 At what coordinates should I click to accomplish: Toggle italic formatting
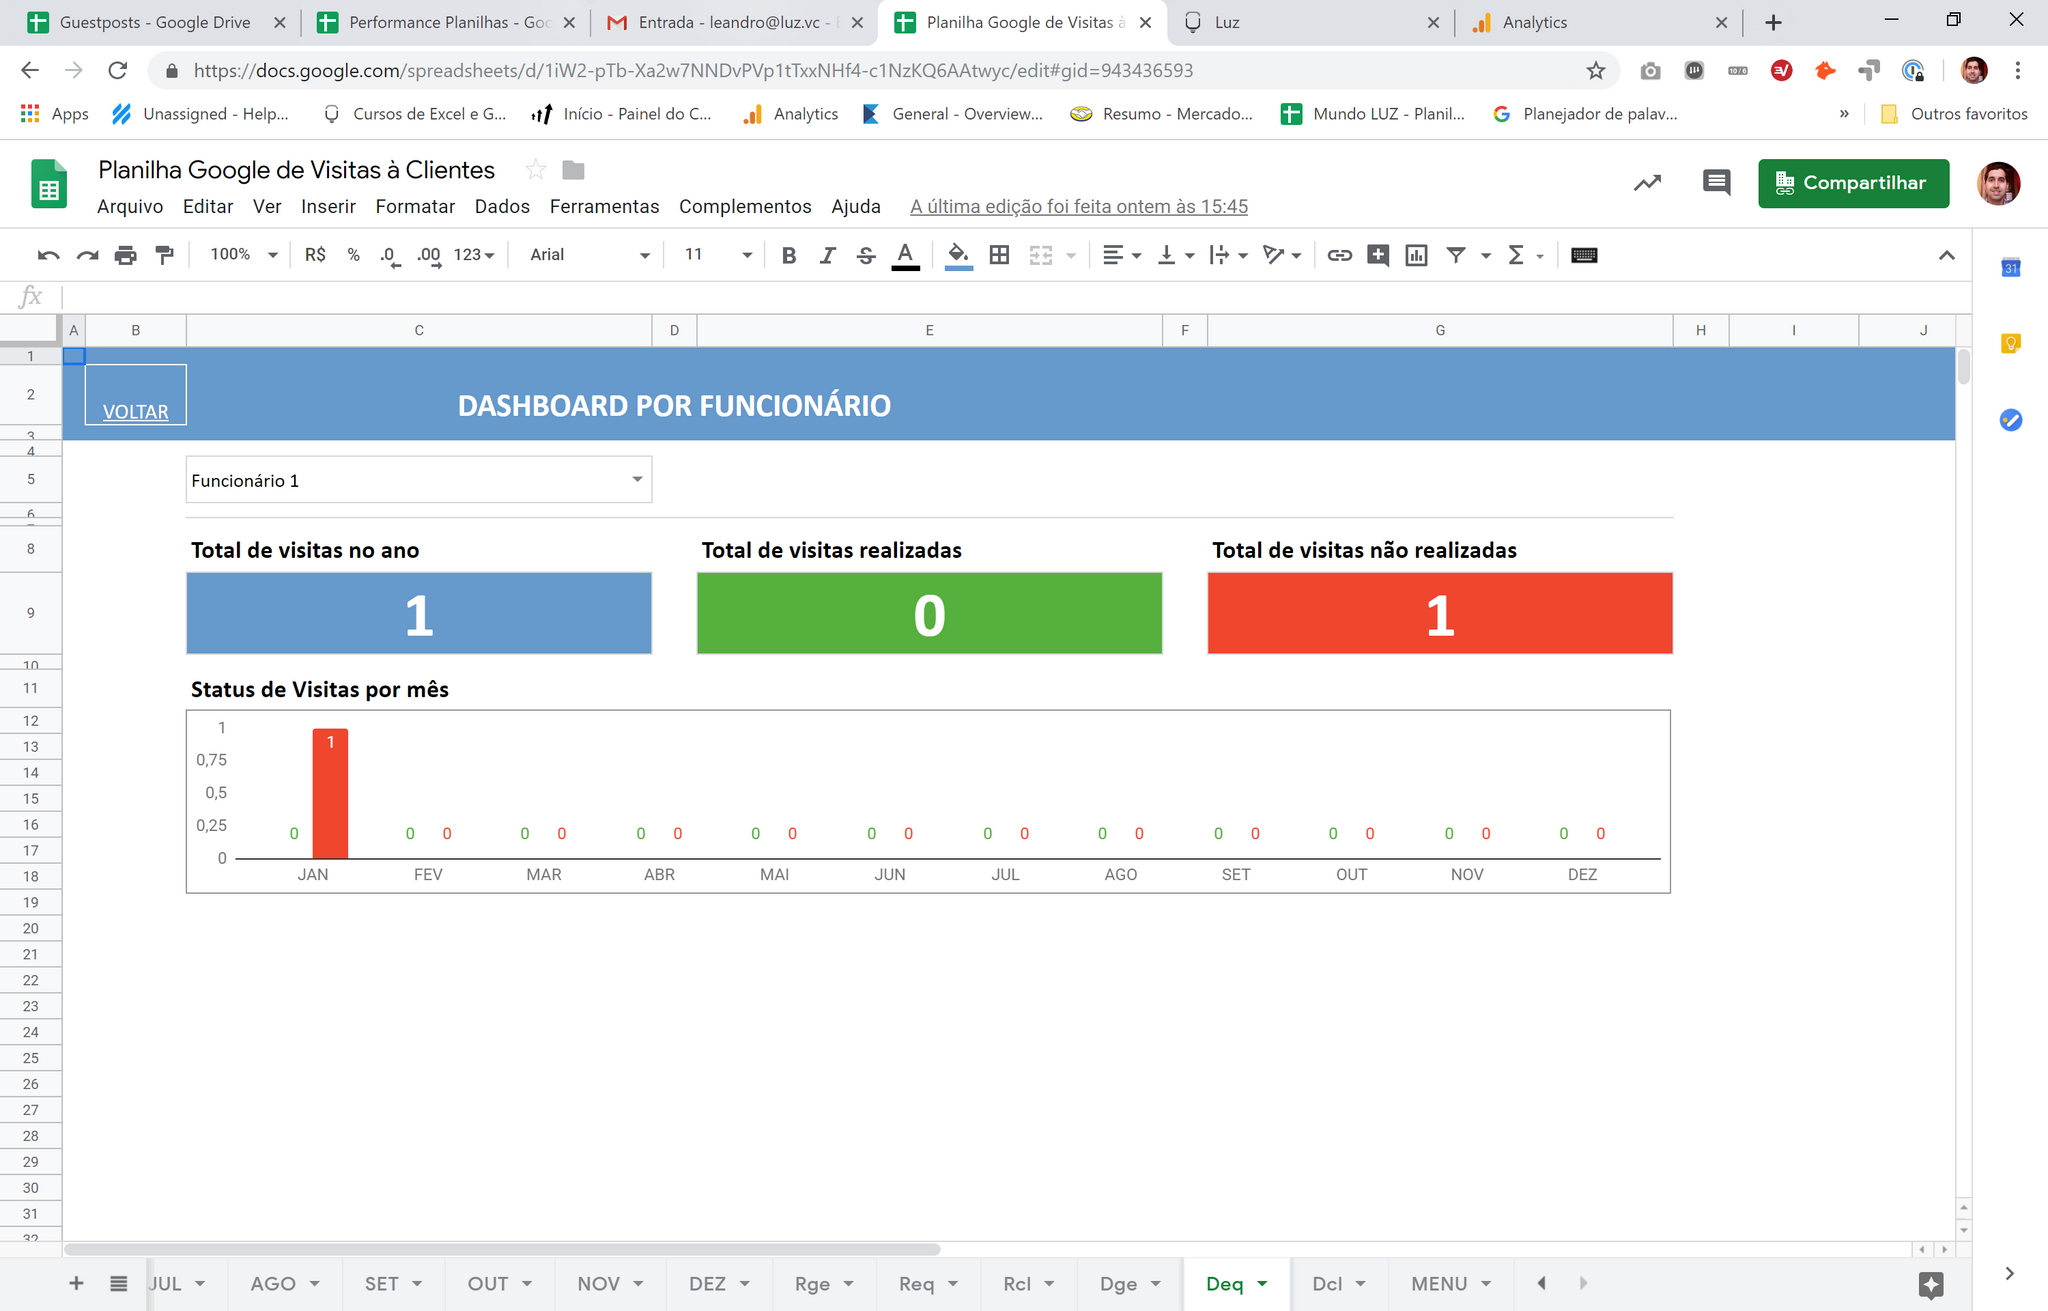(x=827, y=255)
